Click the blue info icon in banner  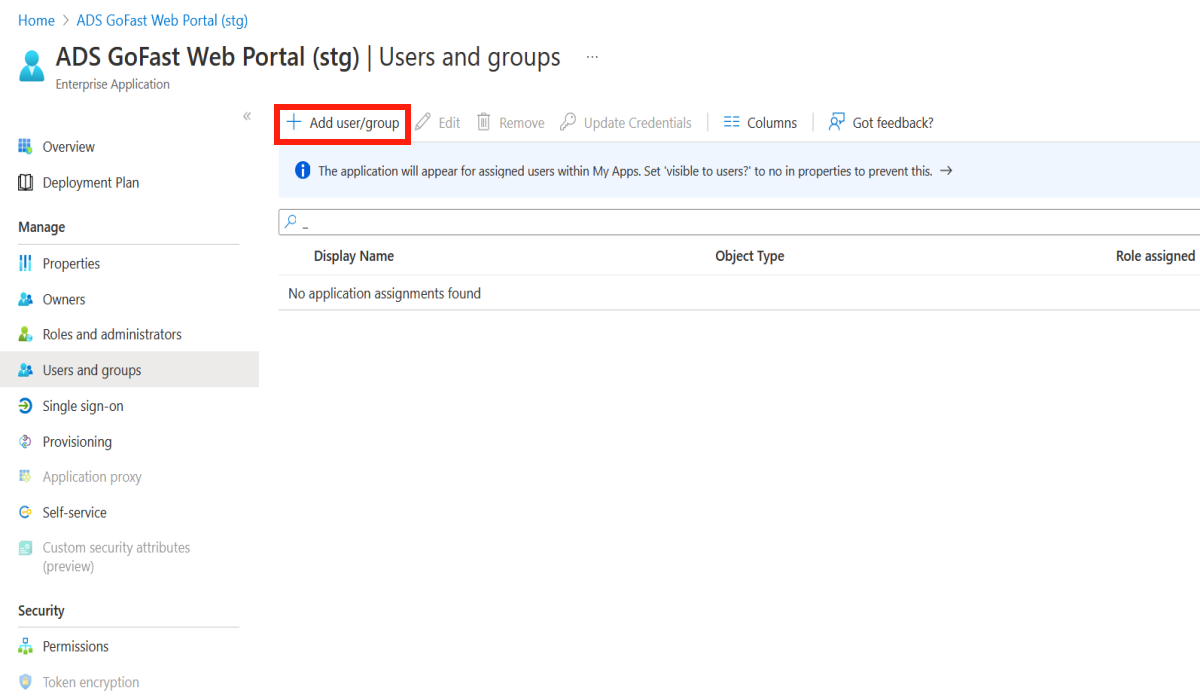(303, 171)
